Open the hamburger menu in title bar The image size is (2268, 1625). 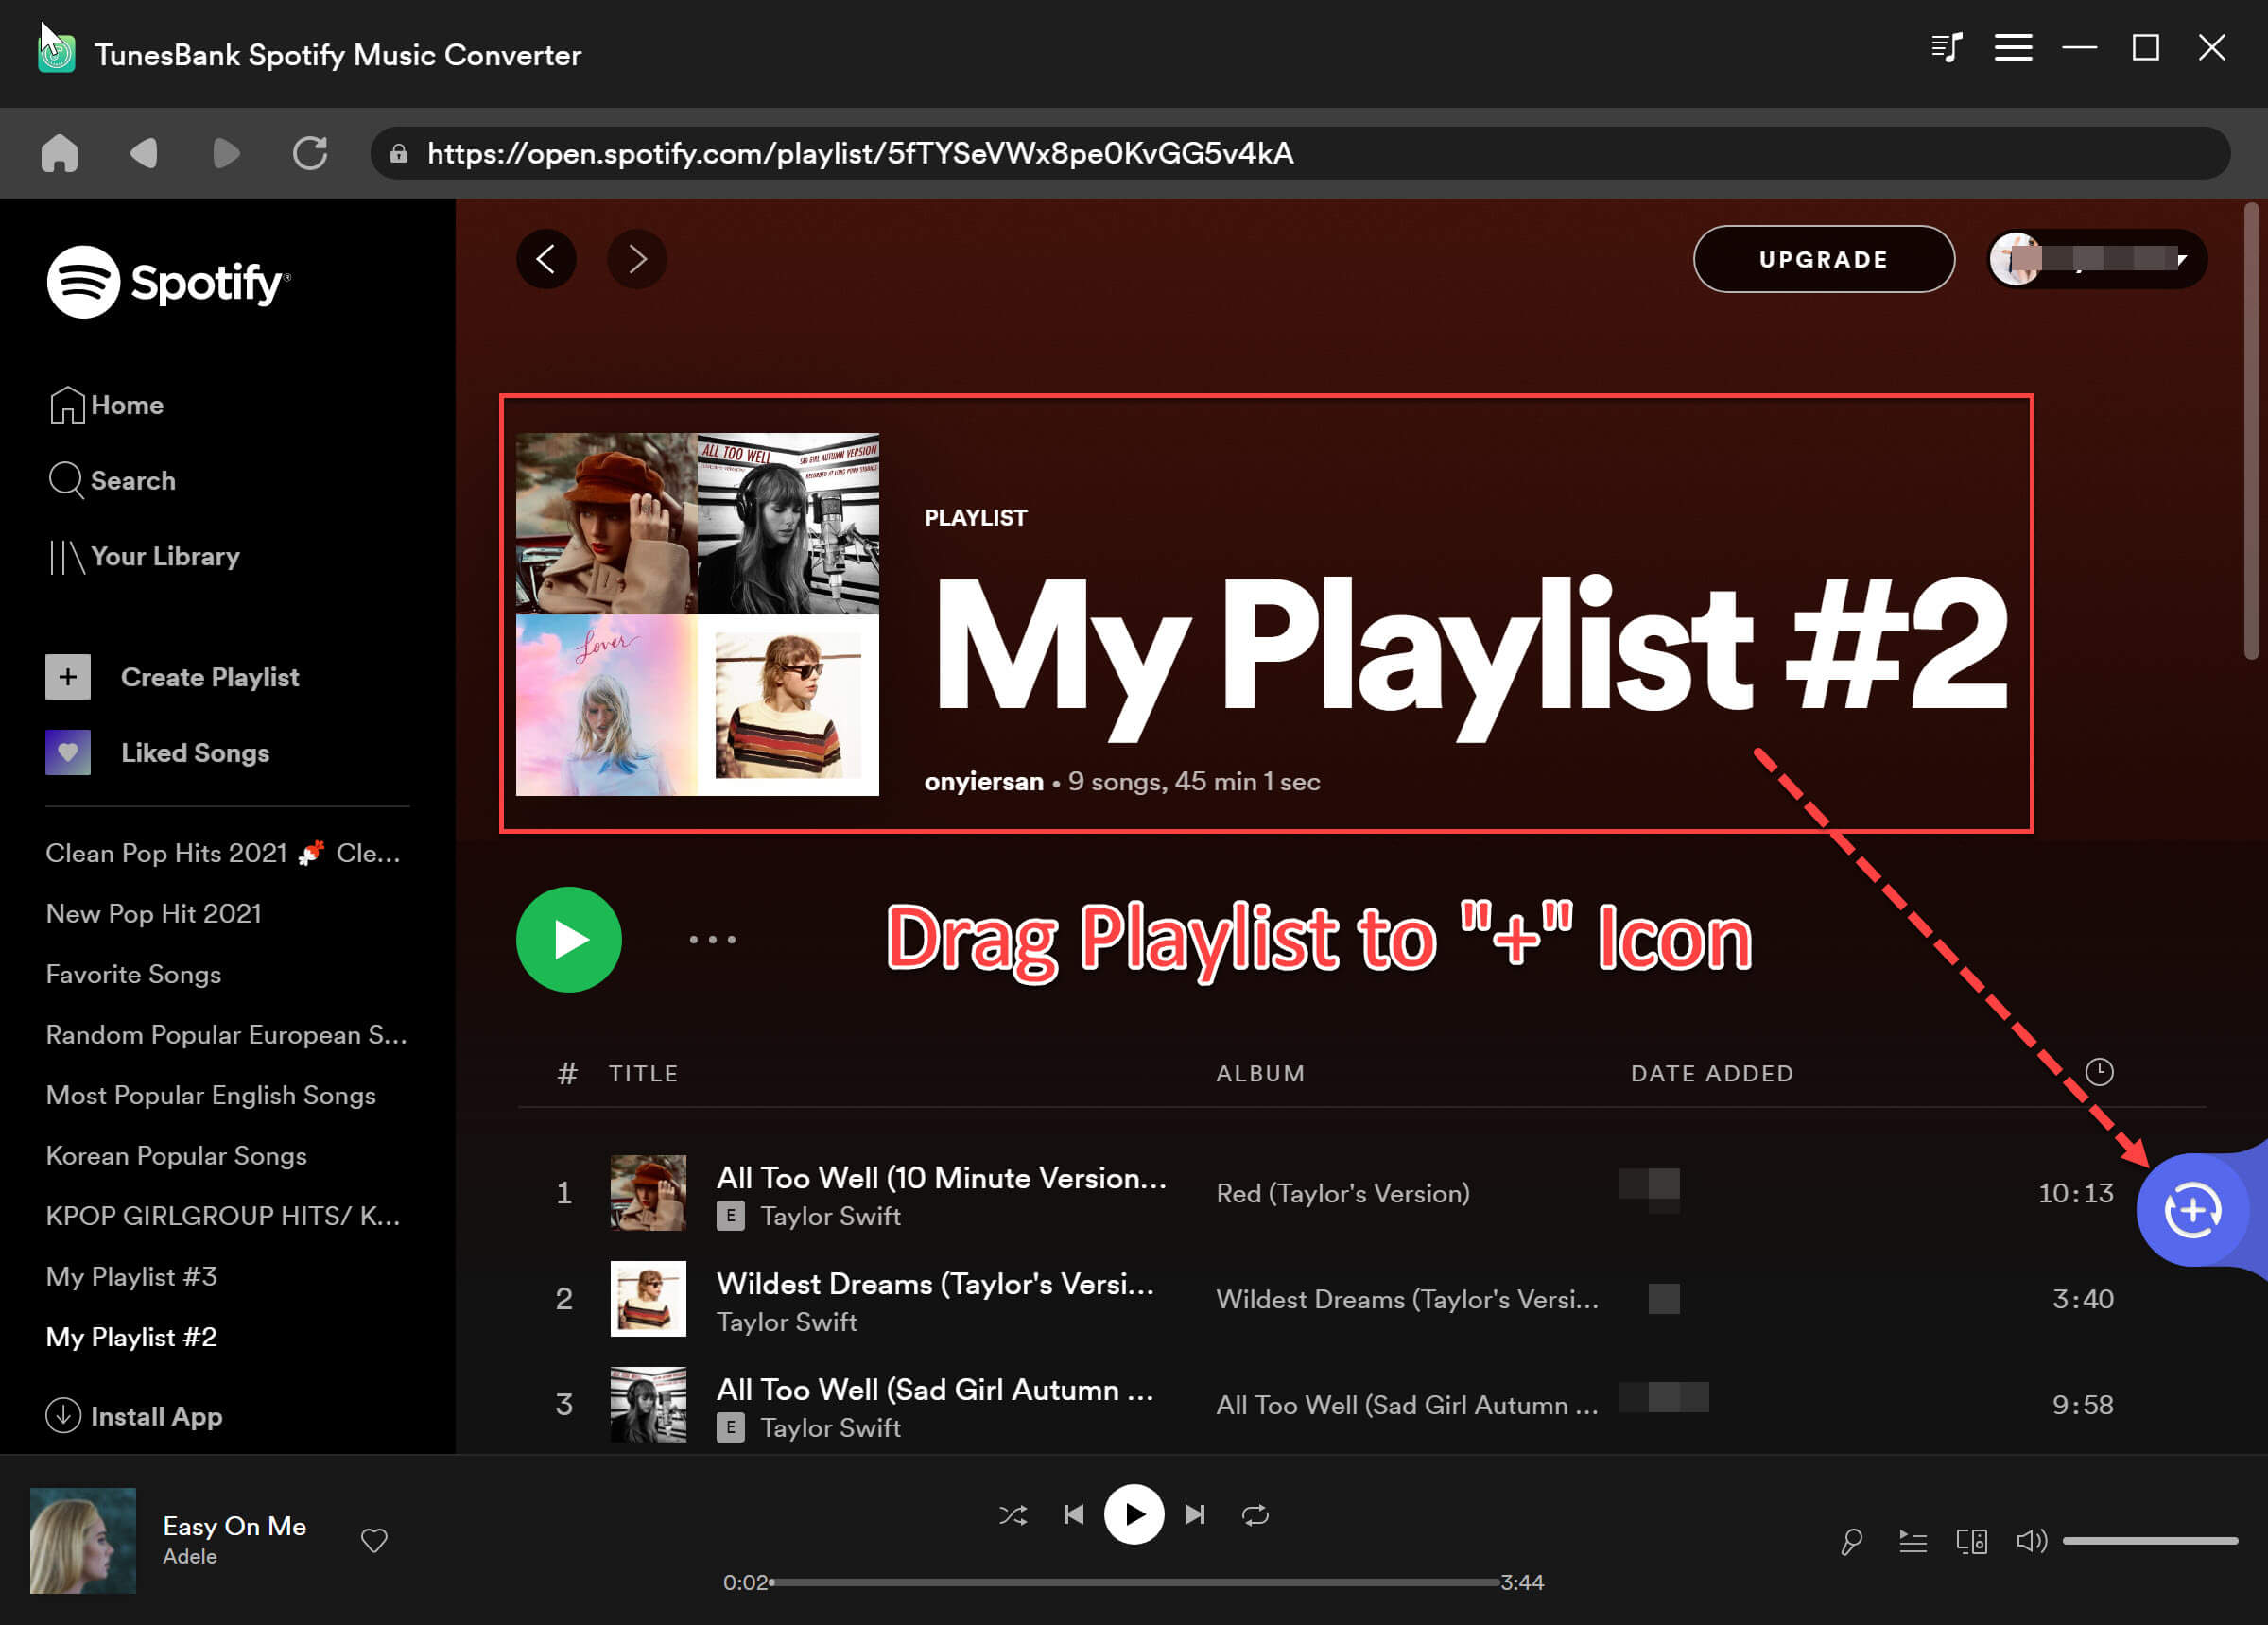2012,47
